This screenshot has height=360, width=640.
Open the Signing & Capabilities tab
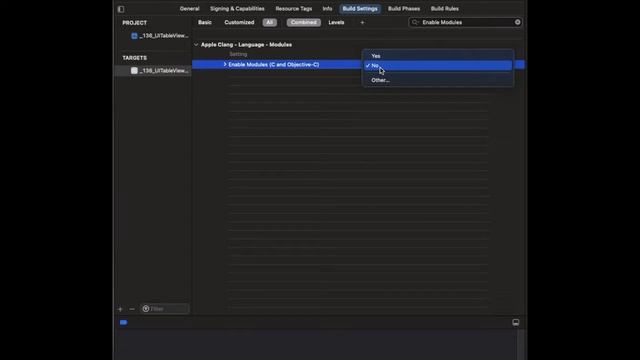[x=237, y=9]
